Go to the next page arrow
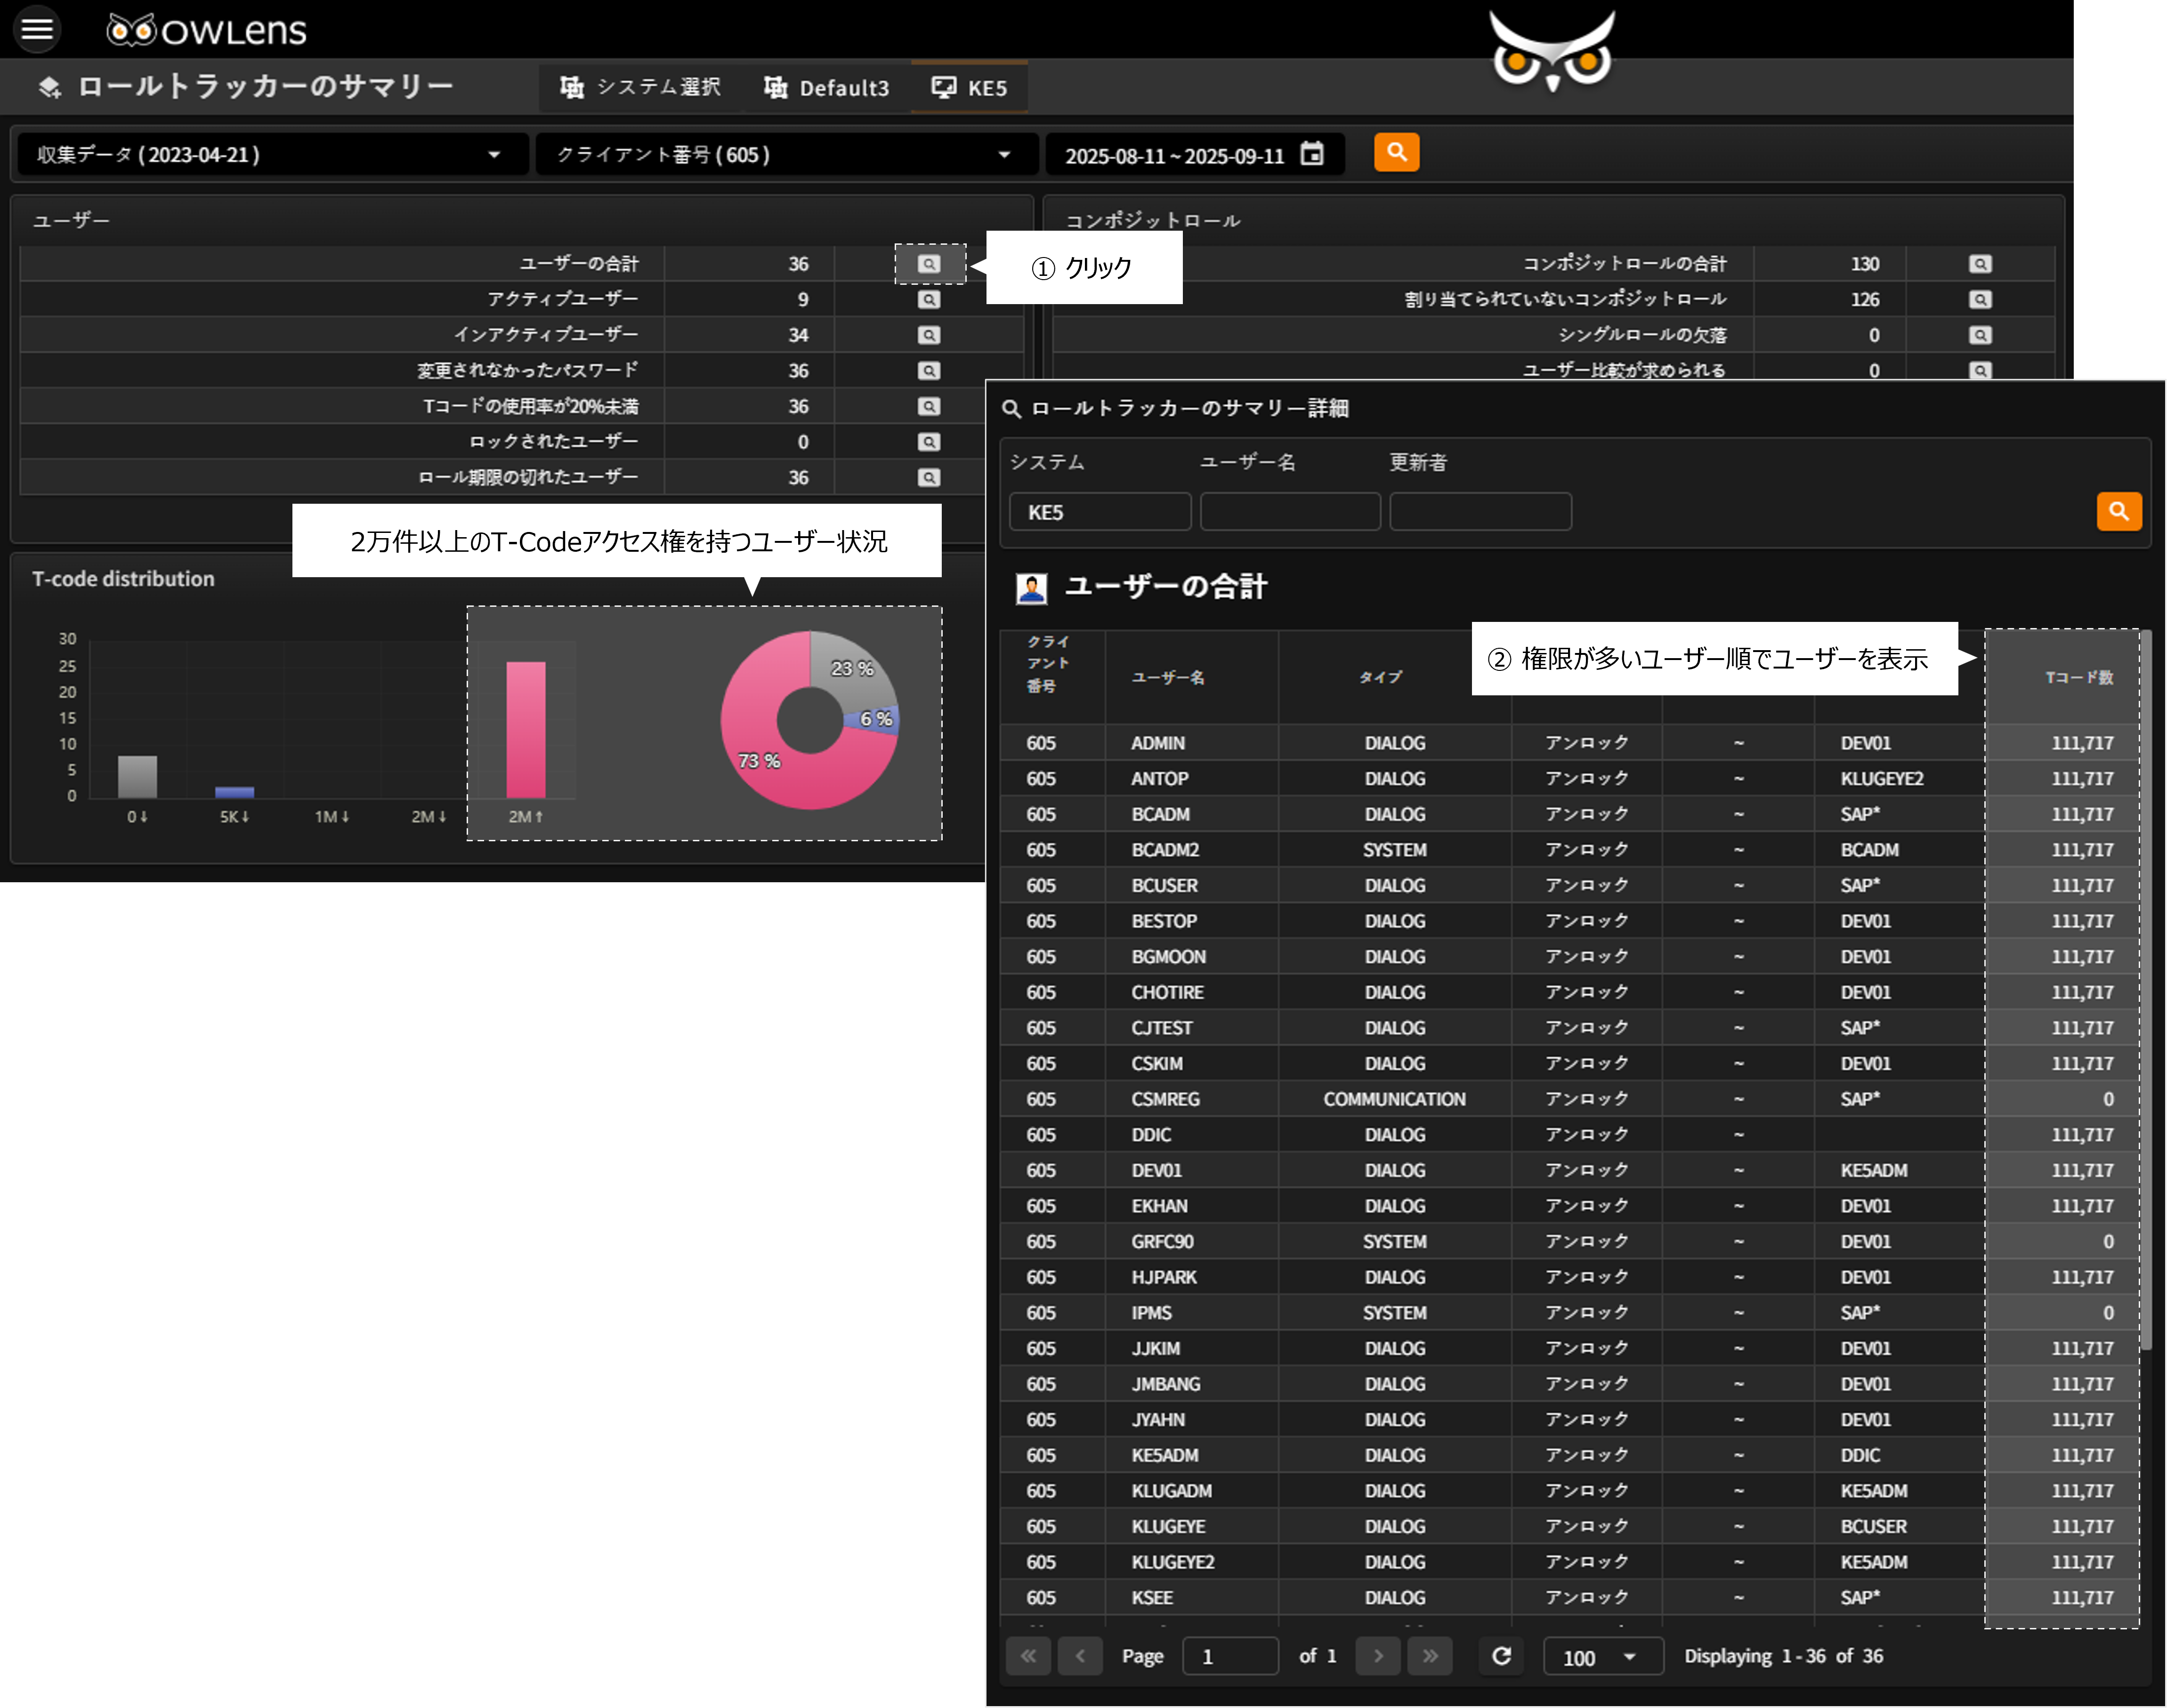This screenshot has height=1708, width=2167. [x=1378, y=1656]
